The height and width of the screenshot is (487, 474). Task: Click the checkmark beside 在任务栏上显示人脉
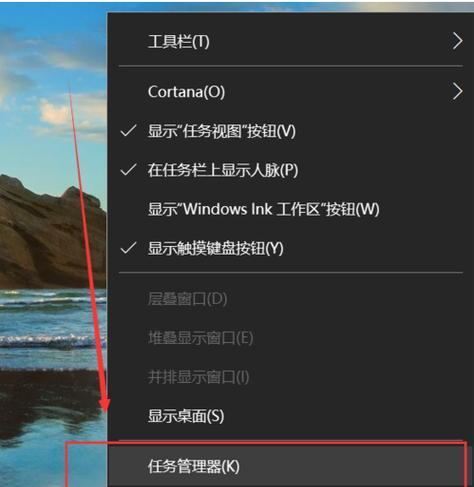click(128, 170)
